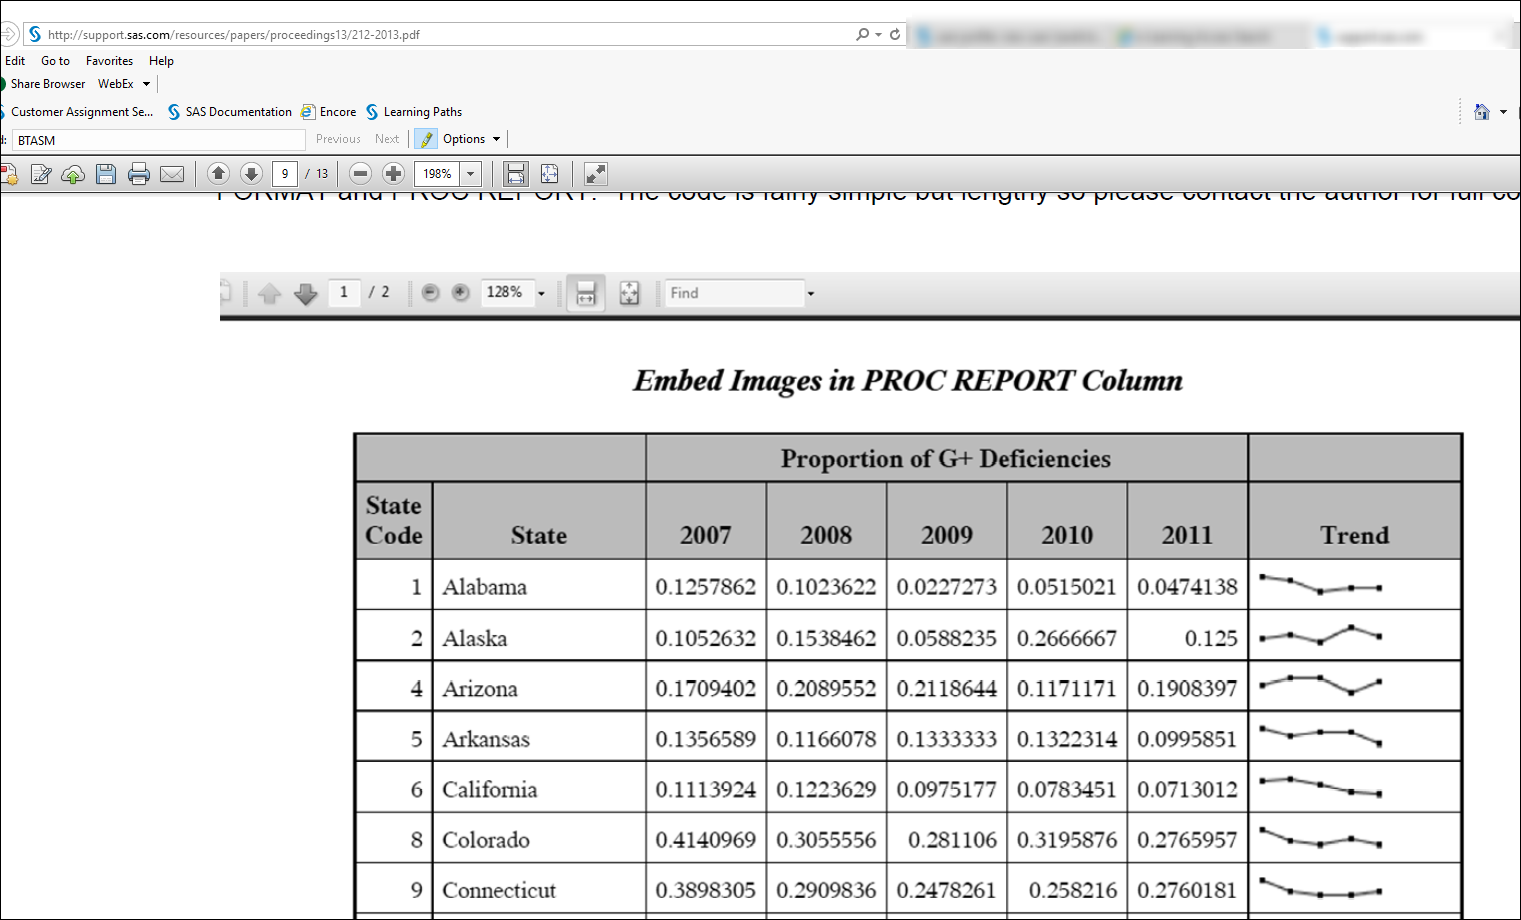Go to next page with down arrow
This screenshot has width=1521, height=920.
(x=251, y=174)
